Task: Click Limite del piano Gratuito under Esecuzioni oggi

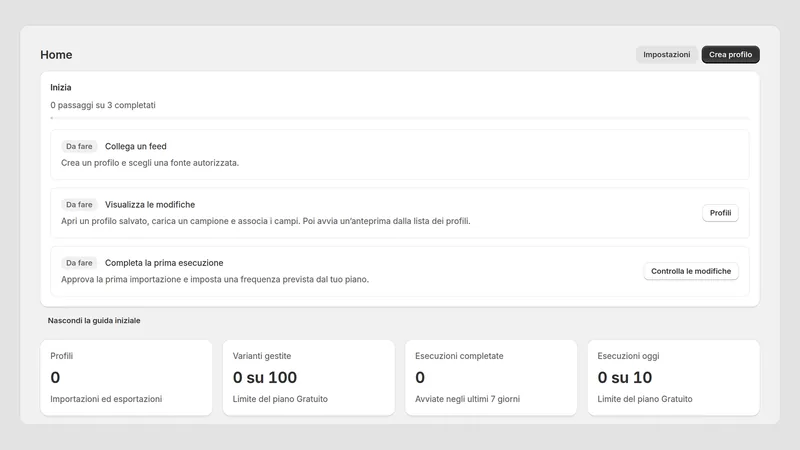Action: click(645, 399)
